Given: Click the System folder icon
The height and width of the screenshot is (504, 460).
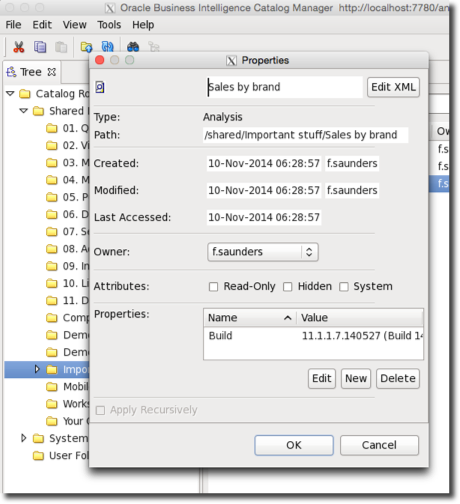Looking at the screenshot, I should pos(38,439).
